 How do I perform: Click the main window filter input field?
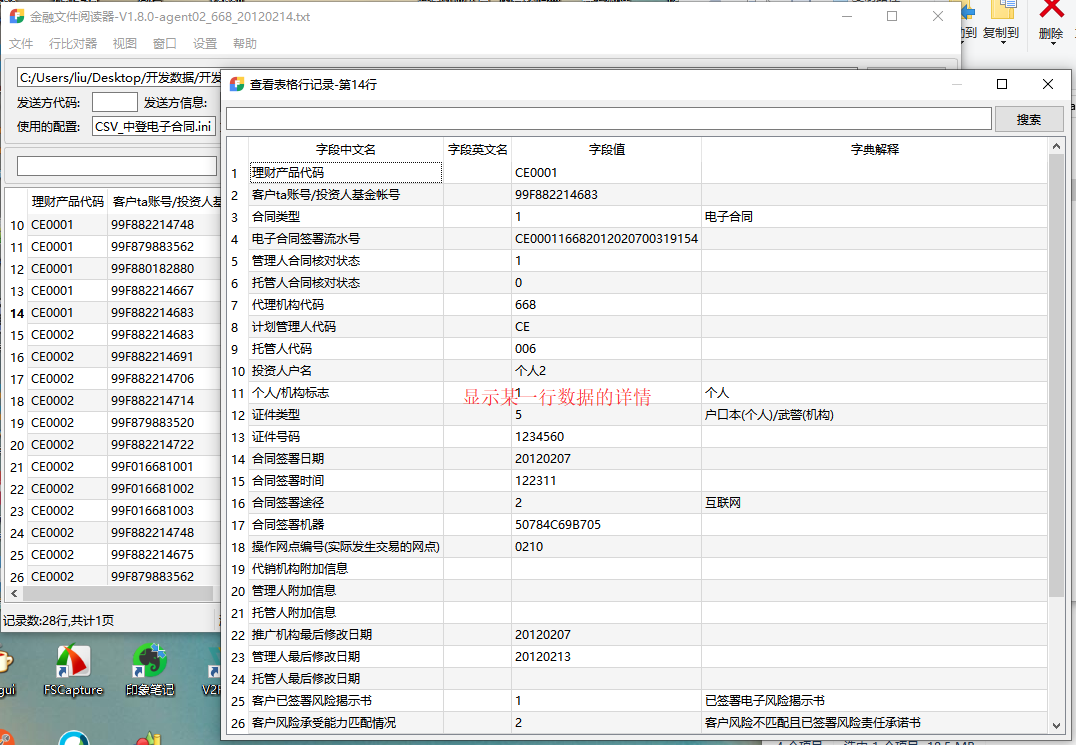(117, 166)
